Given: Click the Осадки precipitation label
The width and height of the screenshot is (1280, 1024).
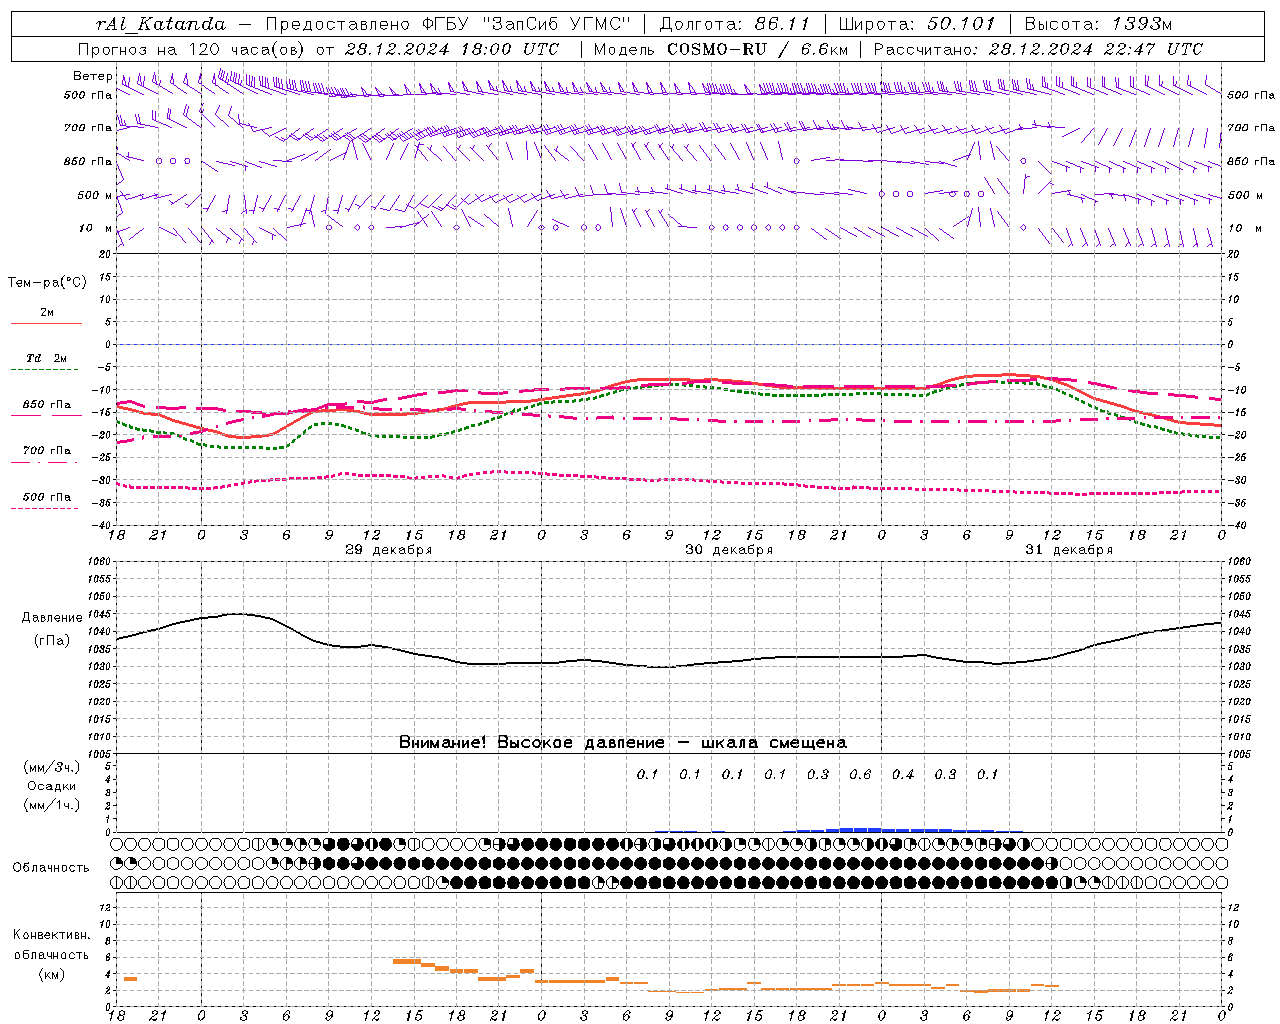Looking at the screenshot, I should 52,786.
